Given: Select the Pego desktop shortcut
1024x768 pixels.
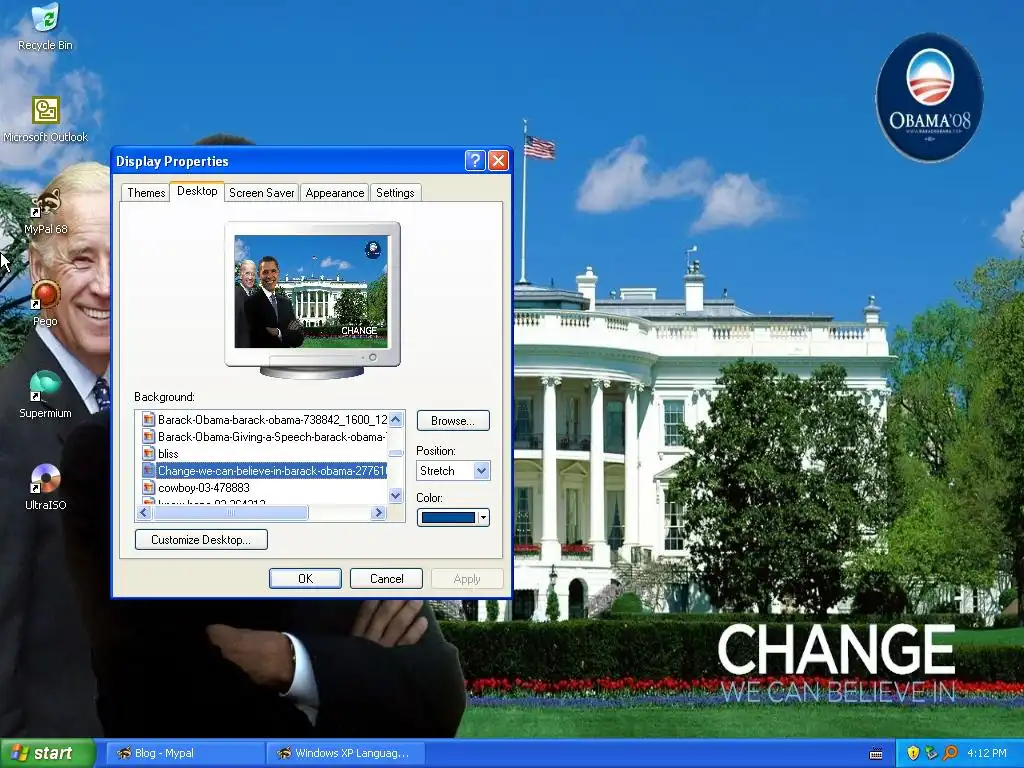Looking at the screenshot, I should (45, 304).
